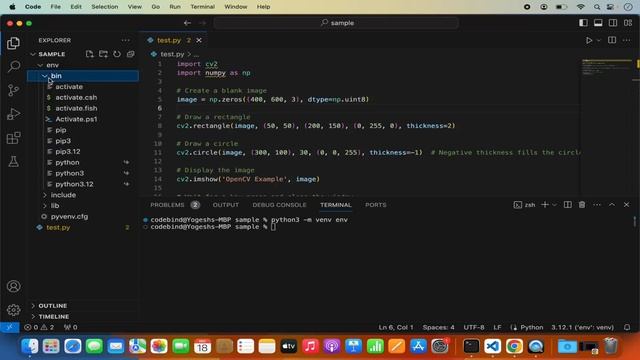Viewport: 640px width, 360px height.
Task: Split the terminal
Action: (x=567, y=204)
